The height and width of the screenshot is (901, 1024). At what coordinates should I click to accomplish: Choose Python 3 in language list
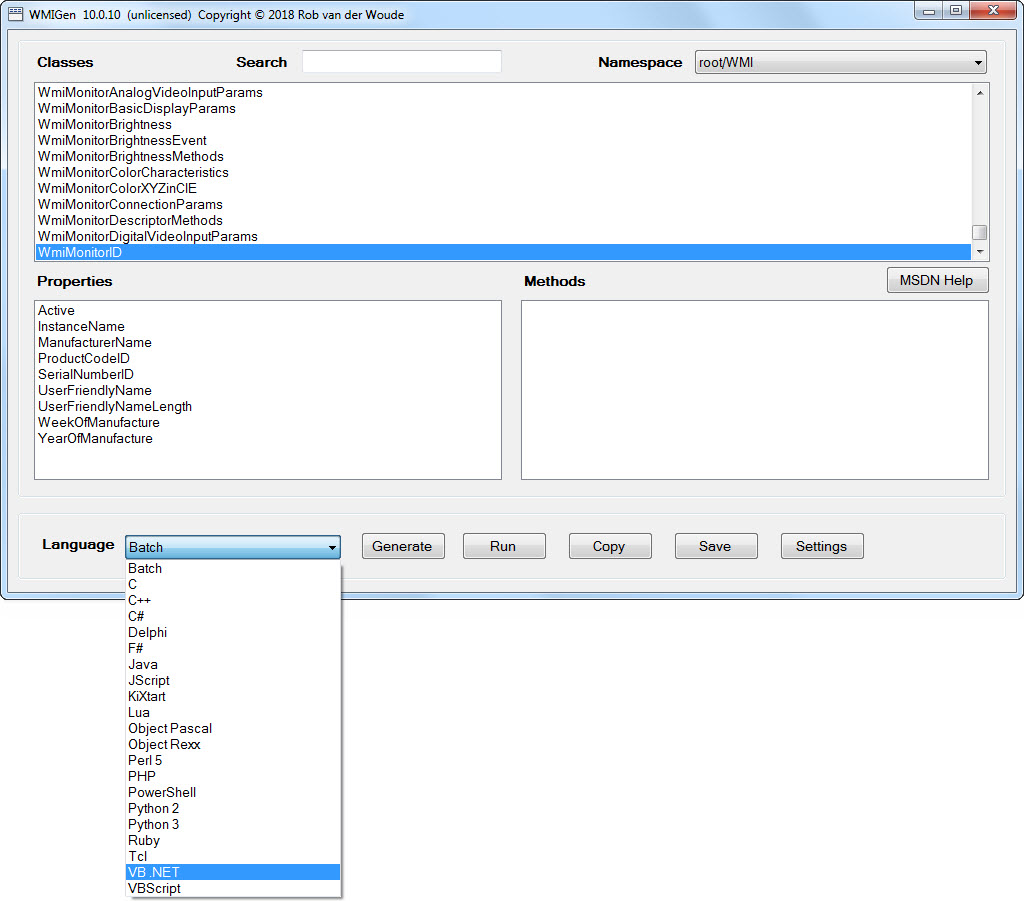pyautogui.click(x=154, y=824)
